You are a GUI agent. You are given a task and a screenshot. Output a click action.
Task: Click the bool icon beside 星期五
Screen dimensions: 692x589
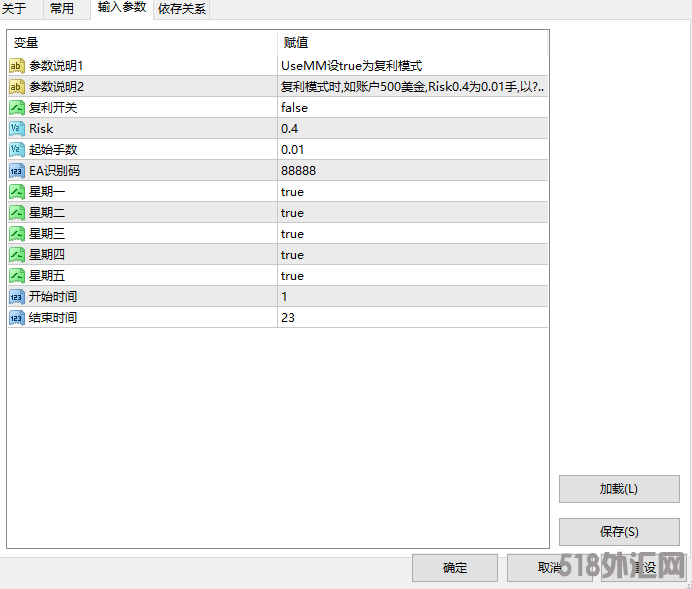[16, 276]
